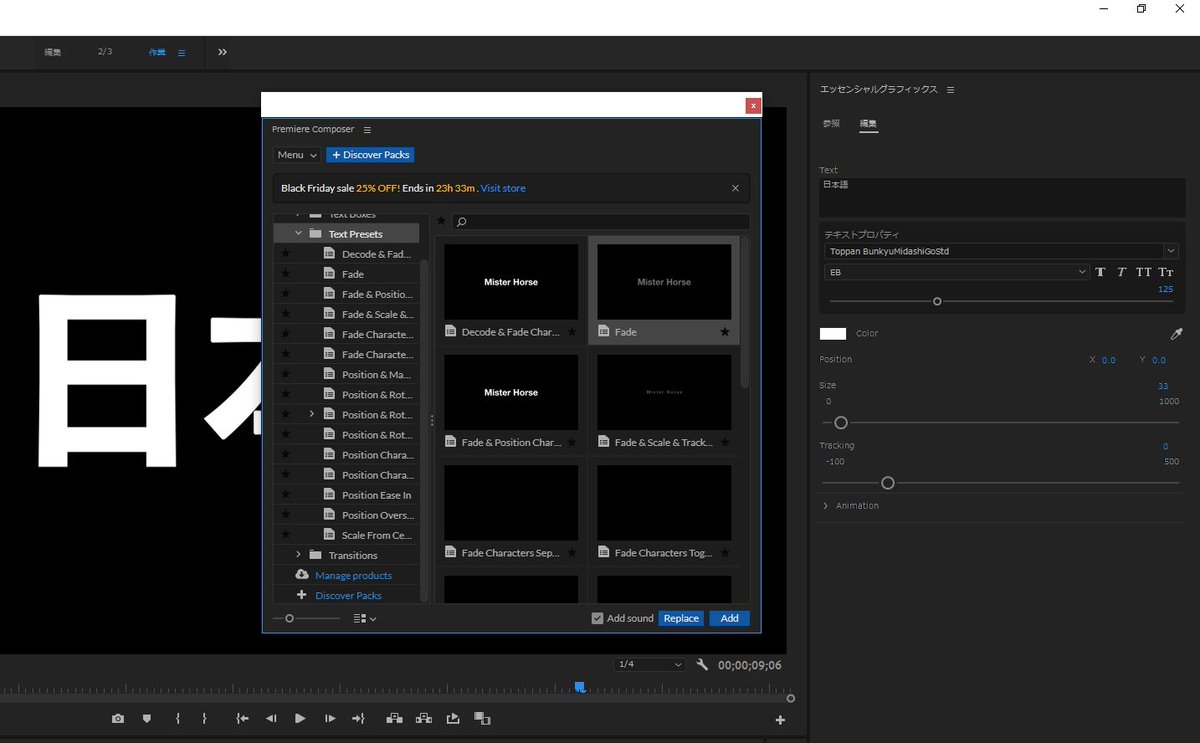Click the Go to In point icon
Screen dimensions: 1200x743
coord(242,718)
